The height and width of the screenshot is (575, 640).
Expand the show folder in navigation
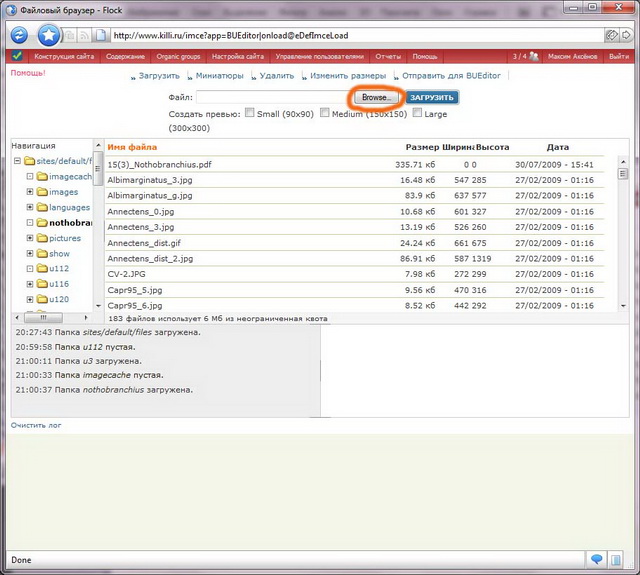(30, 253)
